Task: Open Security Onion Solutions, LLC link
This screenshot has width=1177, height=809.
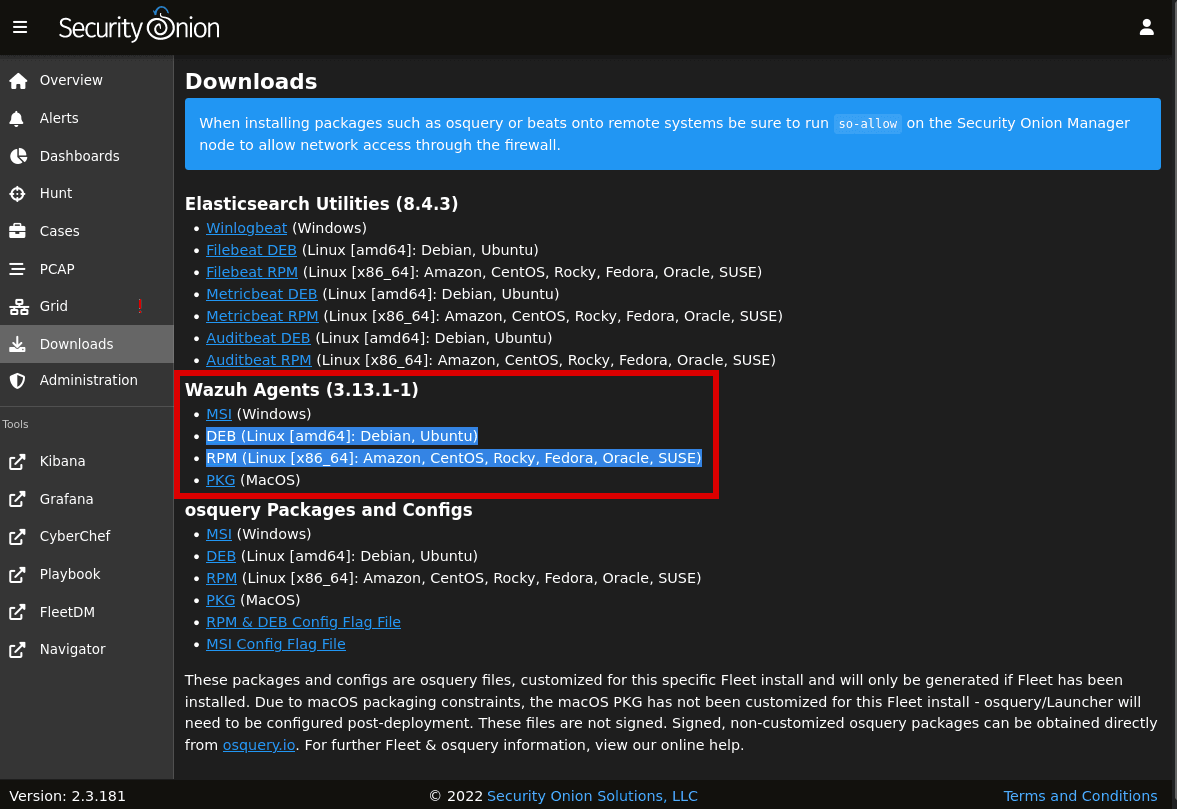Action: [592, 796]
